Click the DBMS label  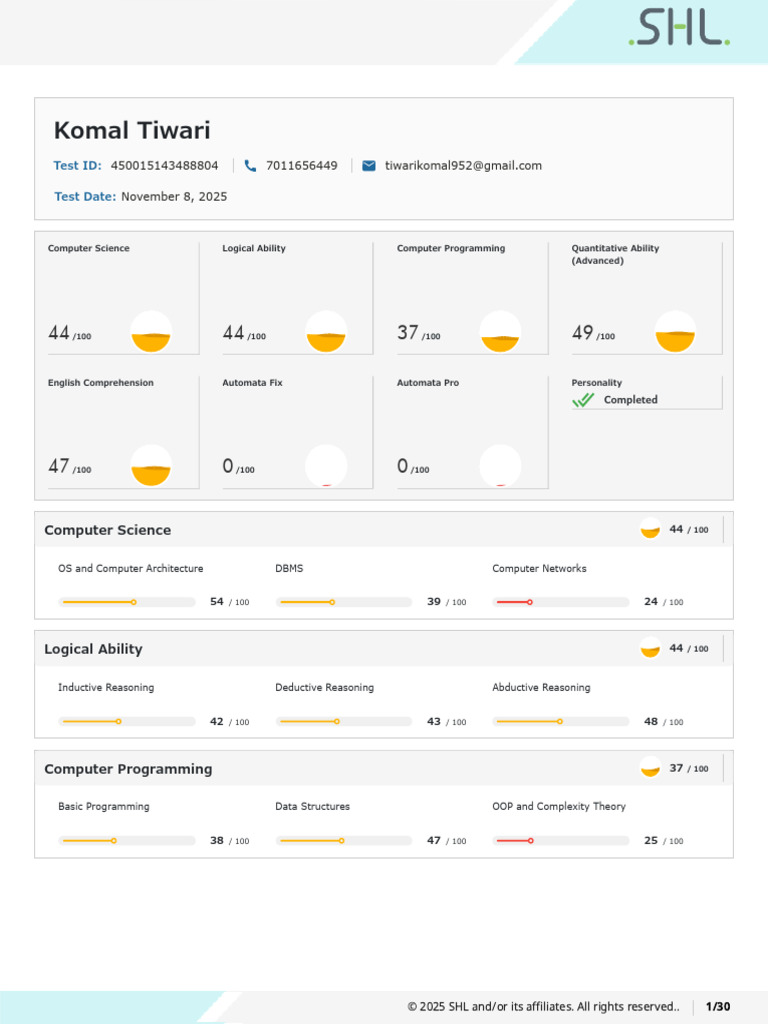coord(289,568)
